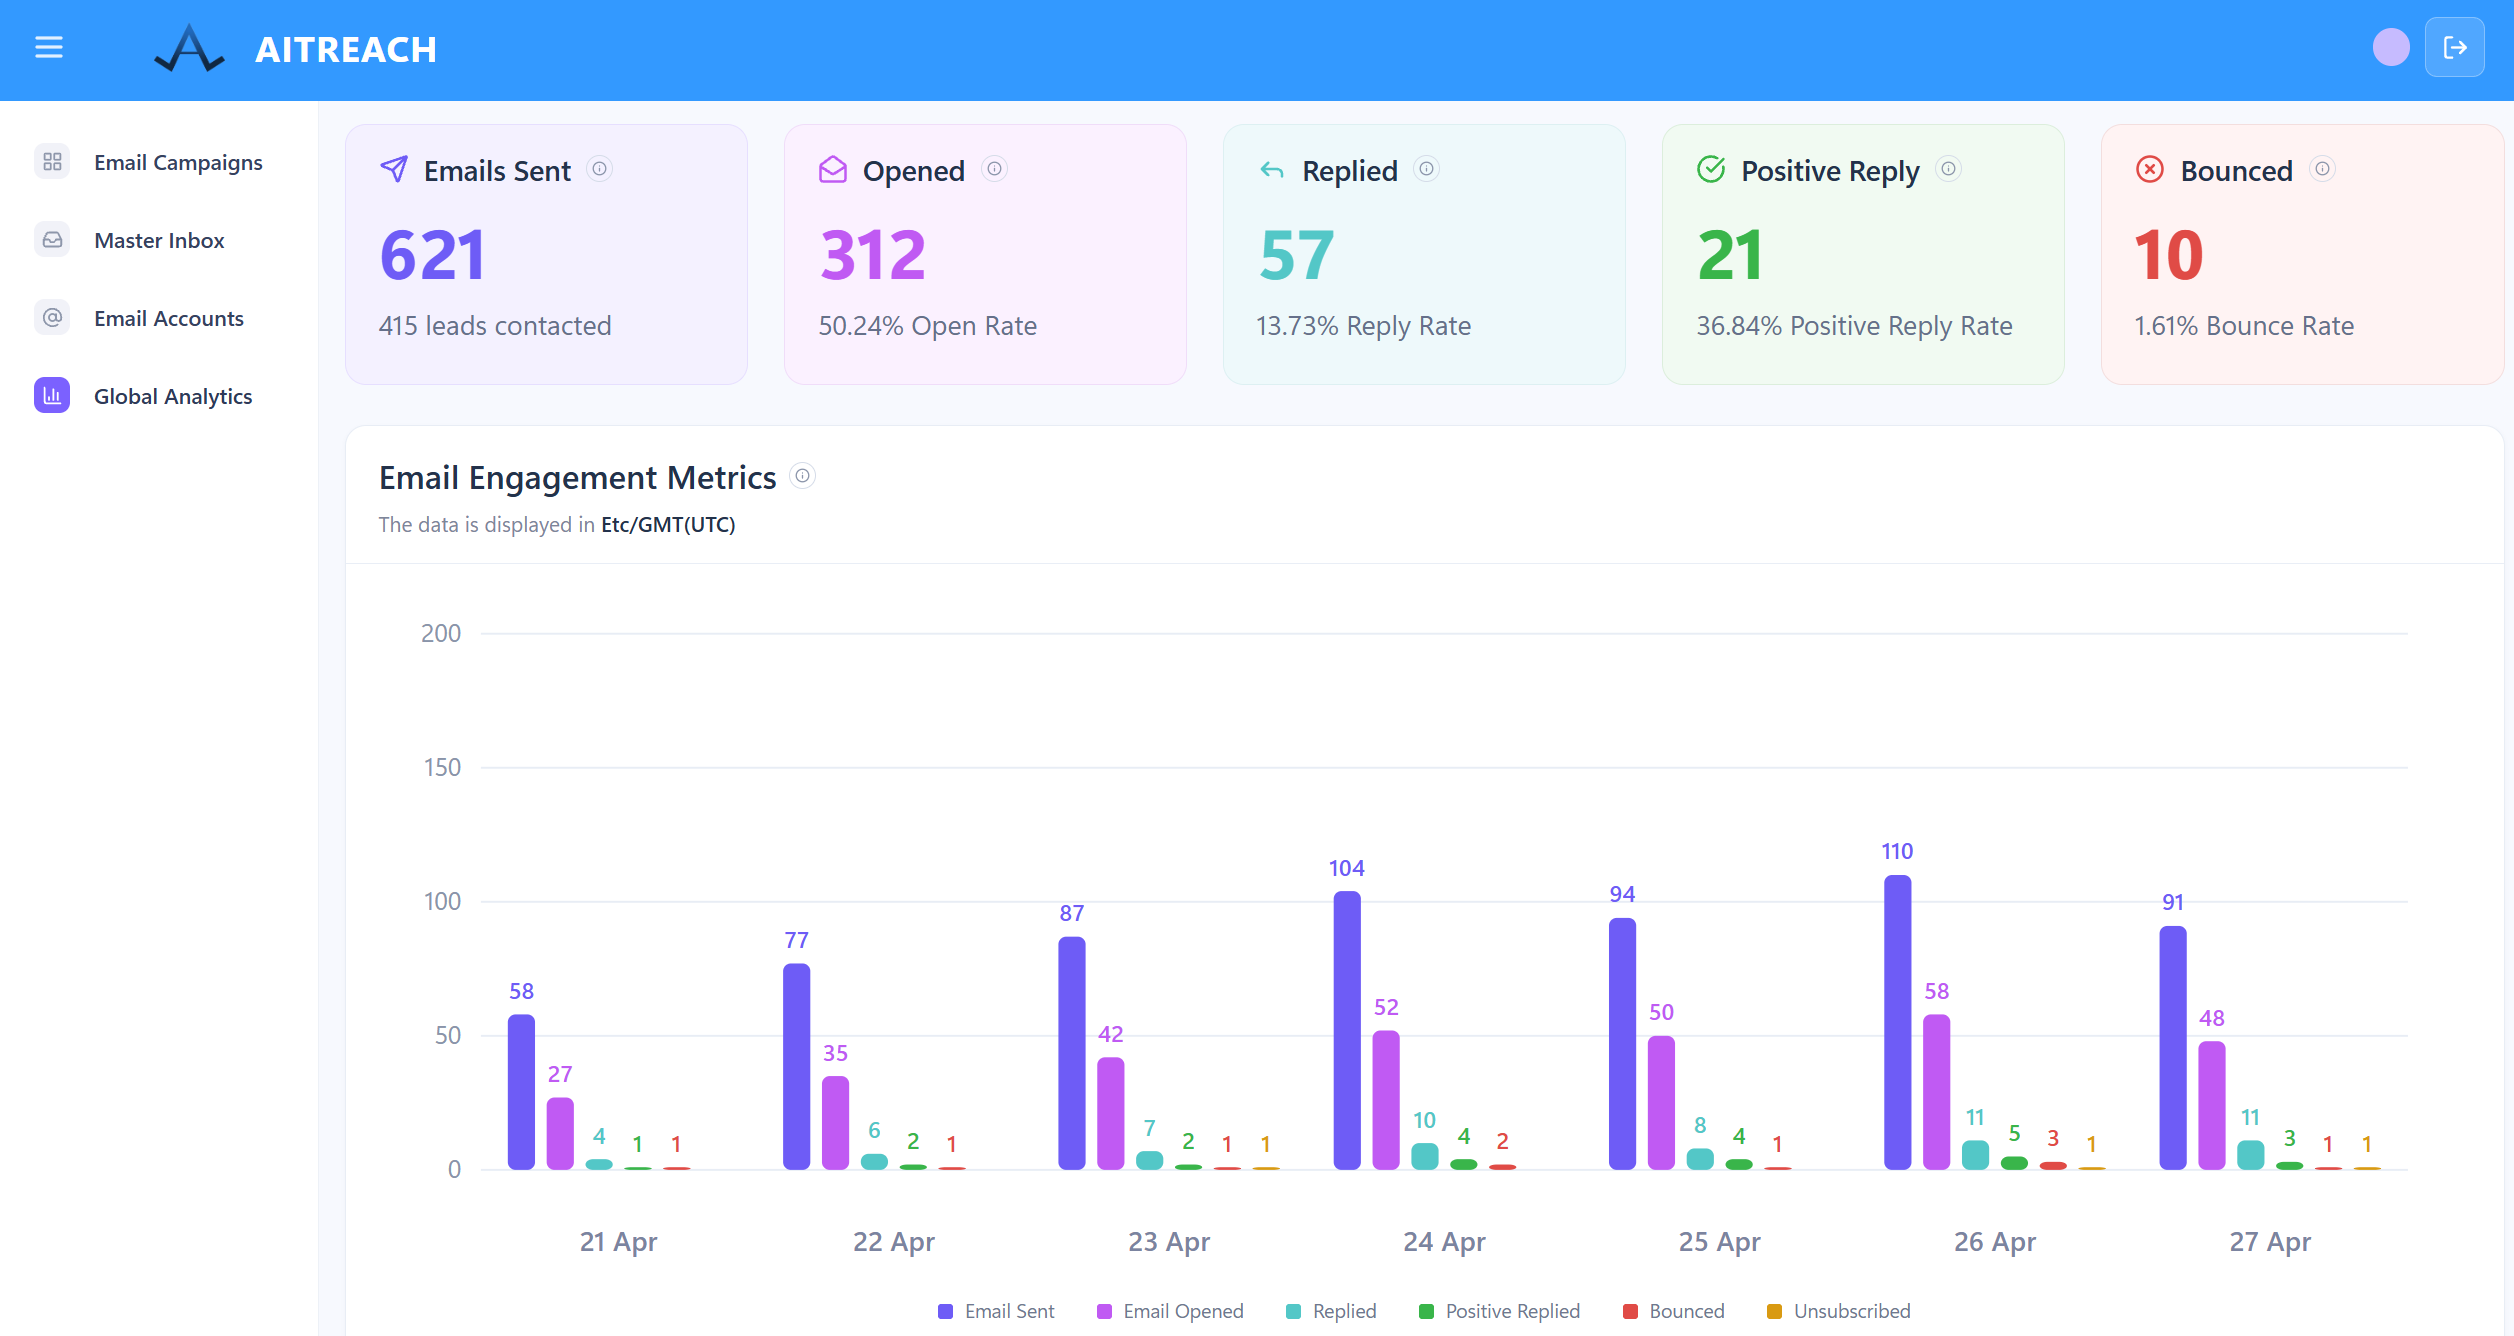Click the Etc/GMT(UTC) timezone text

(x=668, y=524)
